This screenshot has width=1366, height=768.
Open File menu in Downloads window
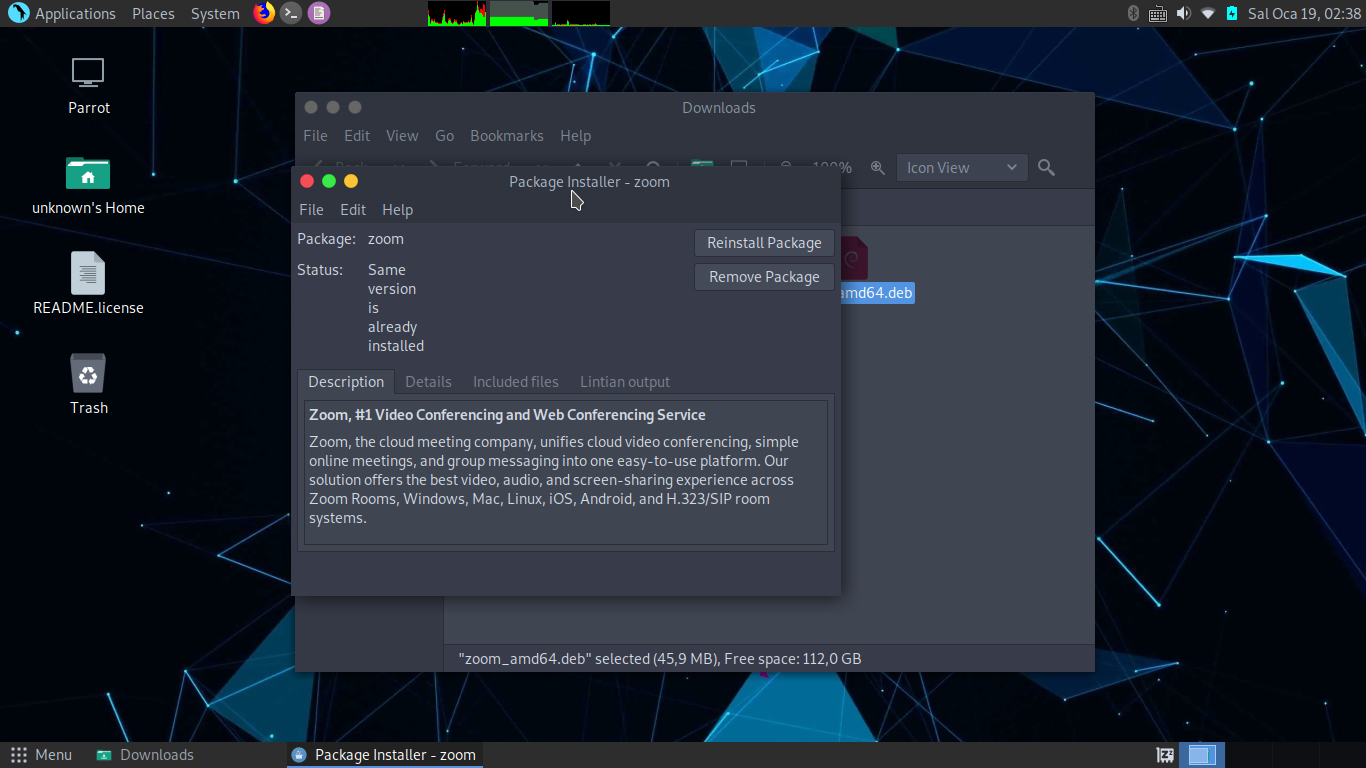pos(315,136)
